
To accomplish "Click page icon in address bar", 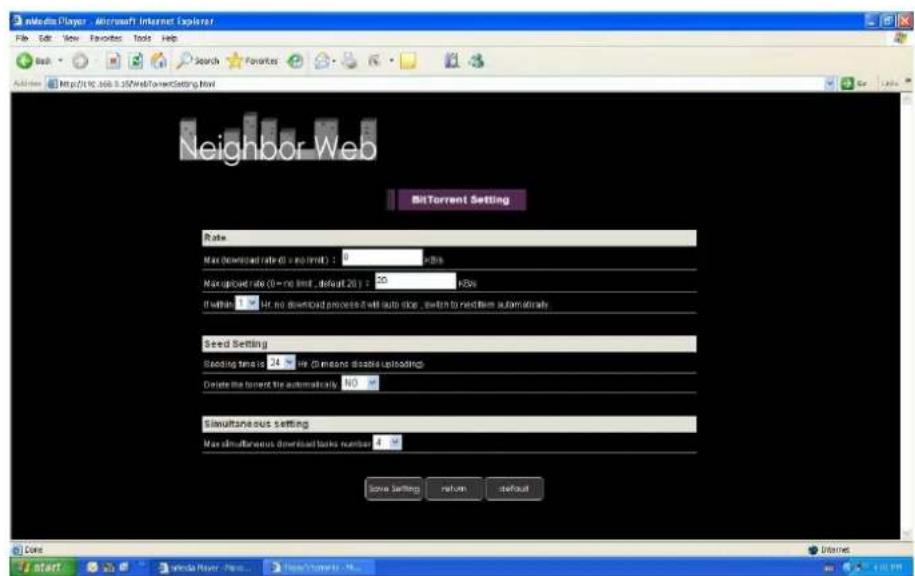I will [53, 84].
